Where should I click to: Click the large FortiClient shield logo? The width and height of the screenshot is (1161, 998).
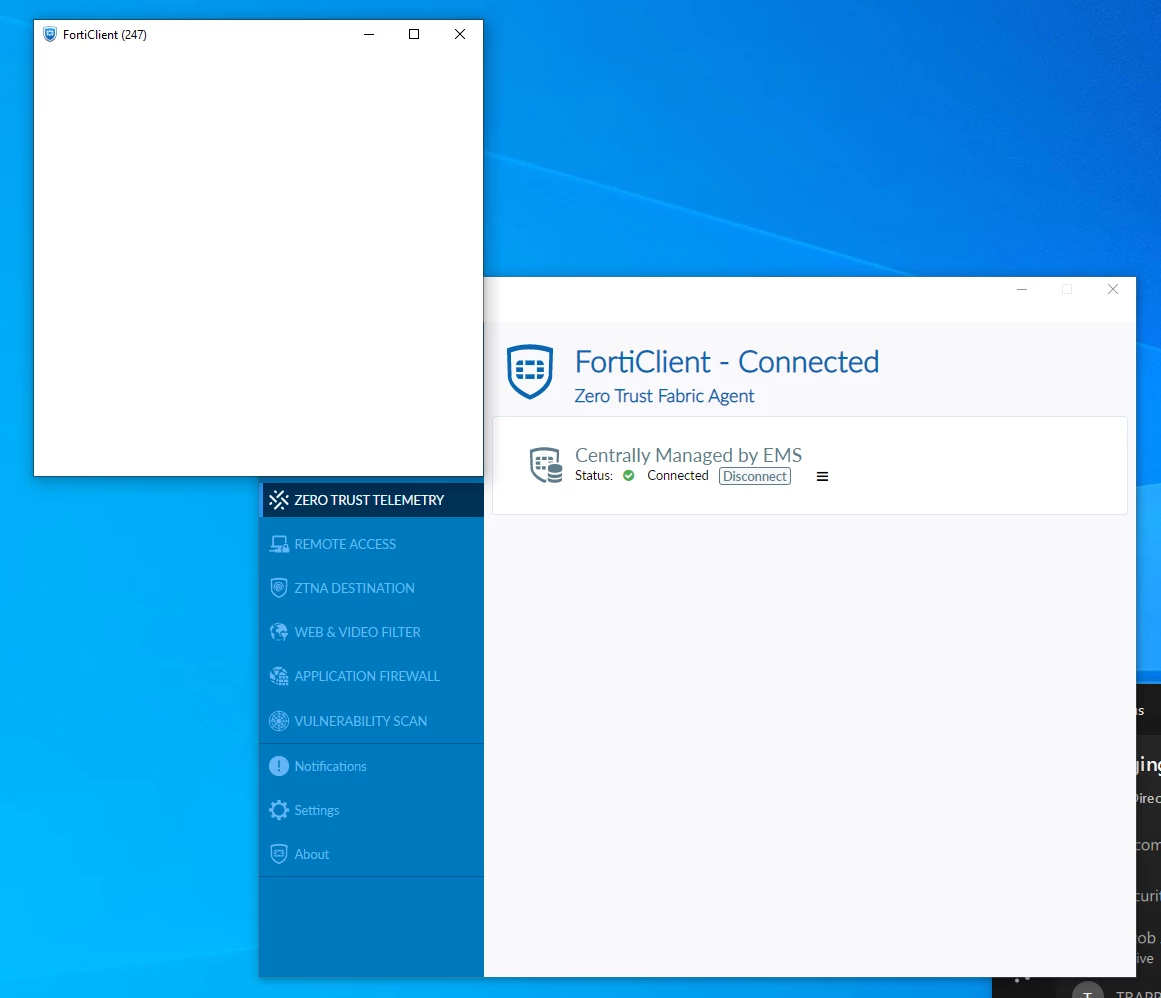tap(529, 372)
